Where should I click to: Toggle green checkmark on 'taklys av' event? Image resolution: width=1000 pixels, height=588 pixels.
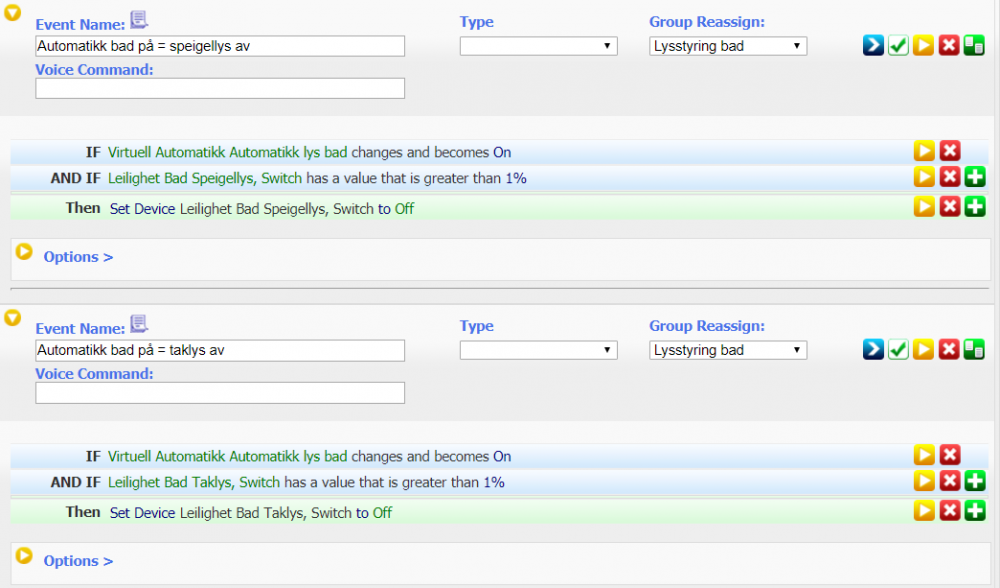[x=898, y=350]
